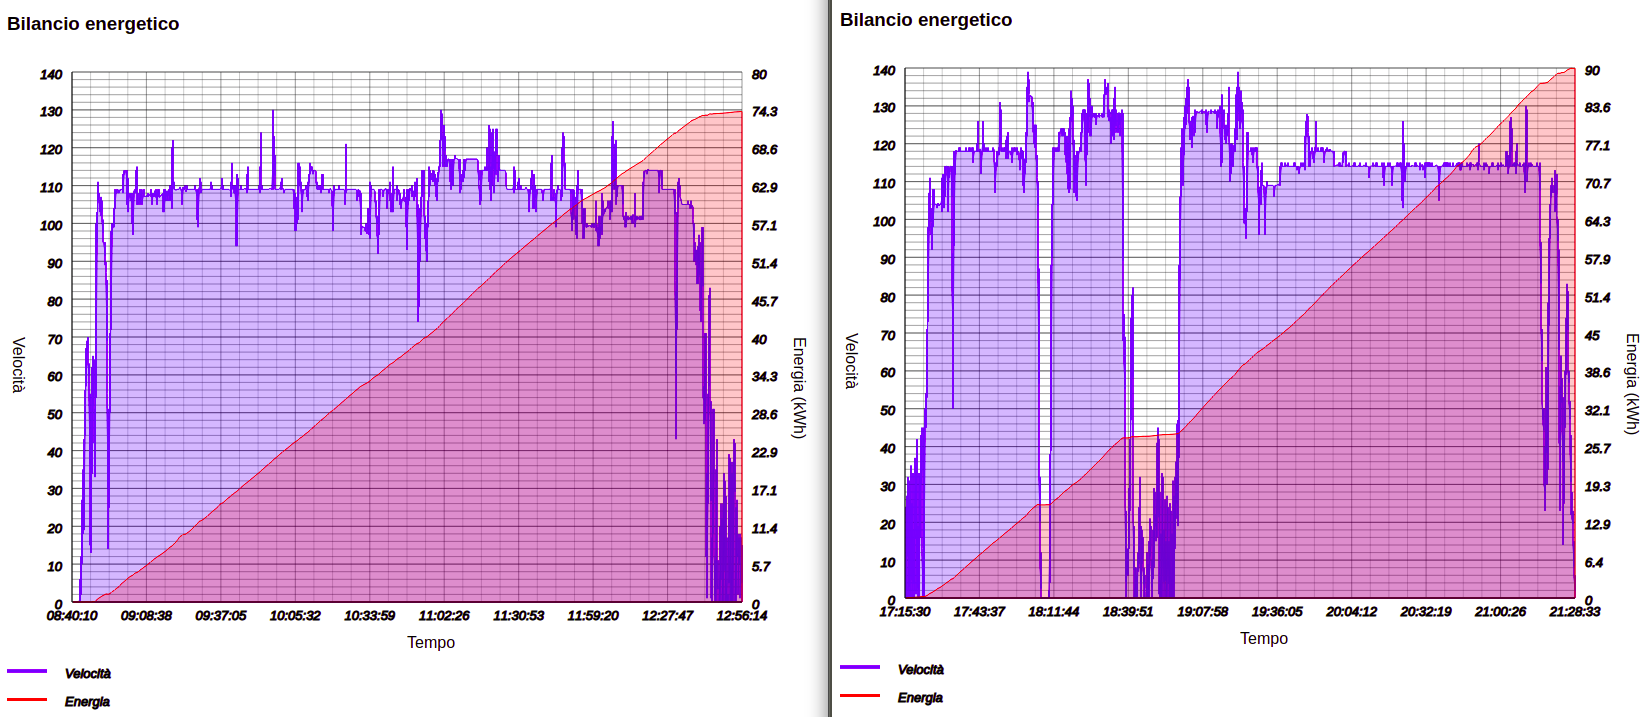Image resolution: width=1652 pixels, height=717 pixels.
Task: Click the 83.6 energy axis value
Action: click(1598, 108)
